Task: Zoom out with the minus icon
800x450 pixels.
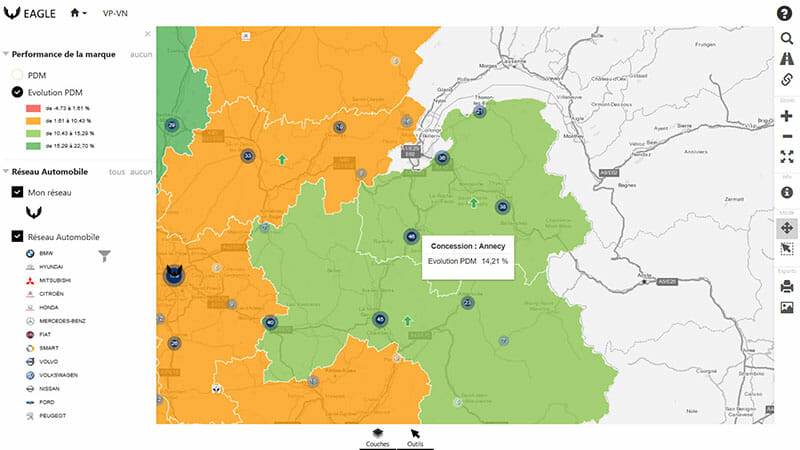Action: [787, 136]
